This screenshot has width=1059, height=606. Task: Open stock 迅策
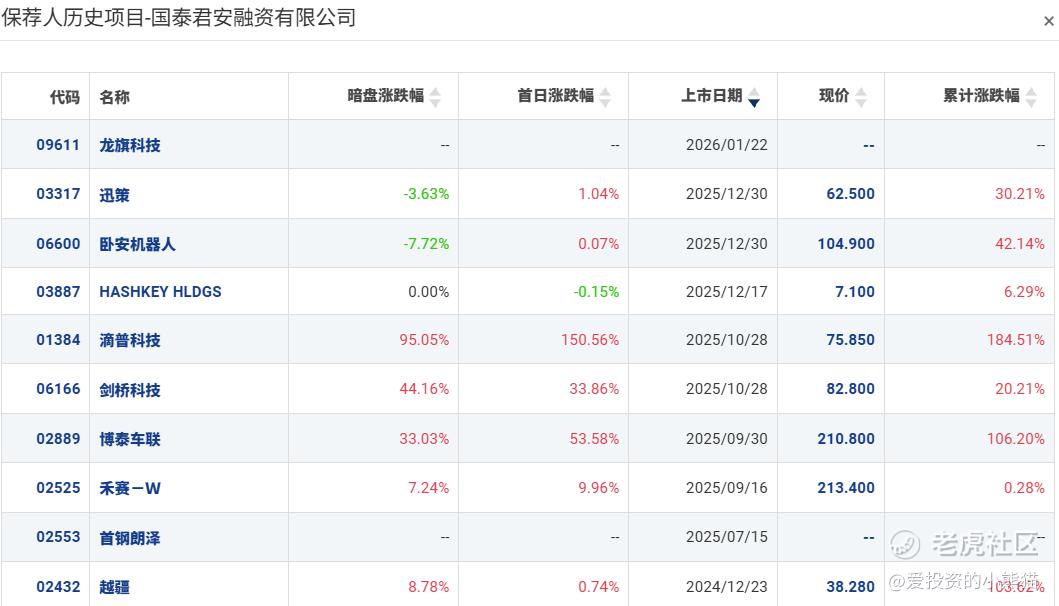click(x=114, y=195)
